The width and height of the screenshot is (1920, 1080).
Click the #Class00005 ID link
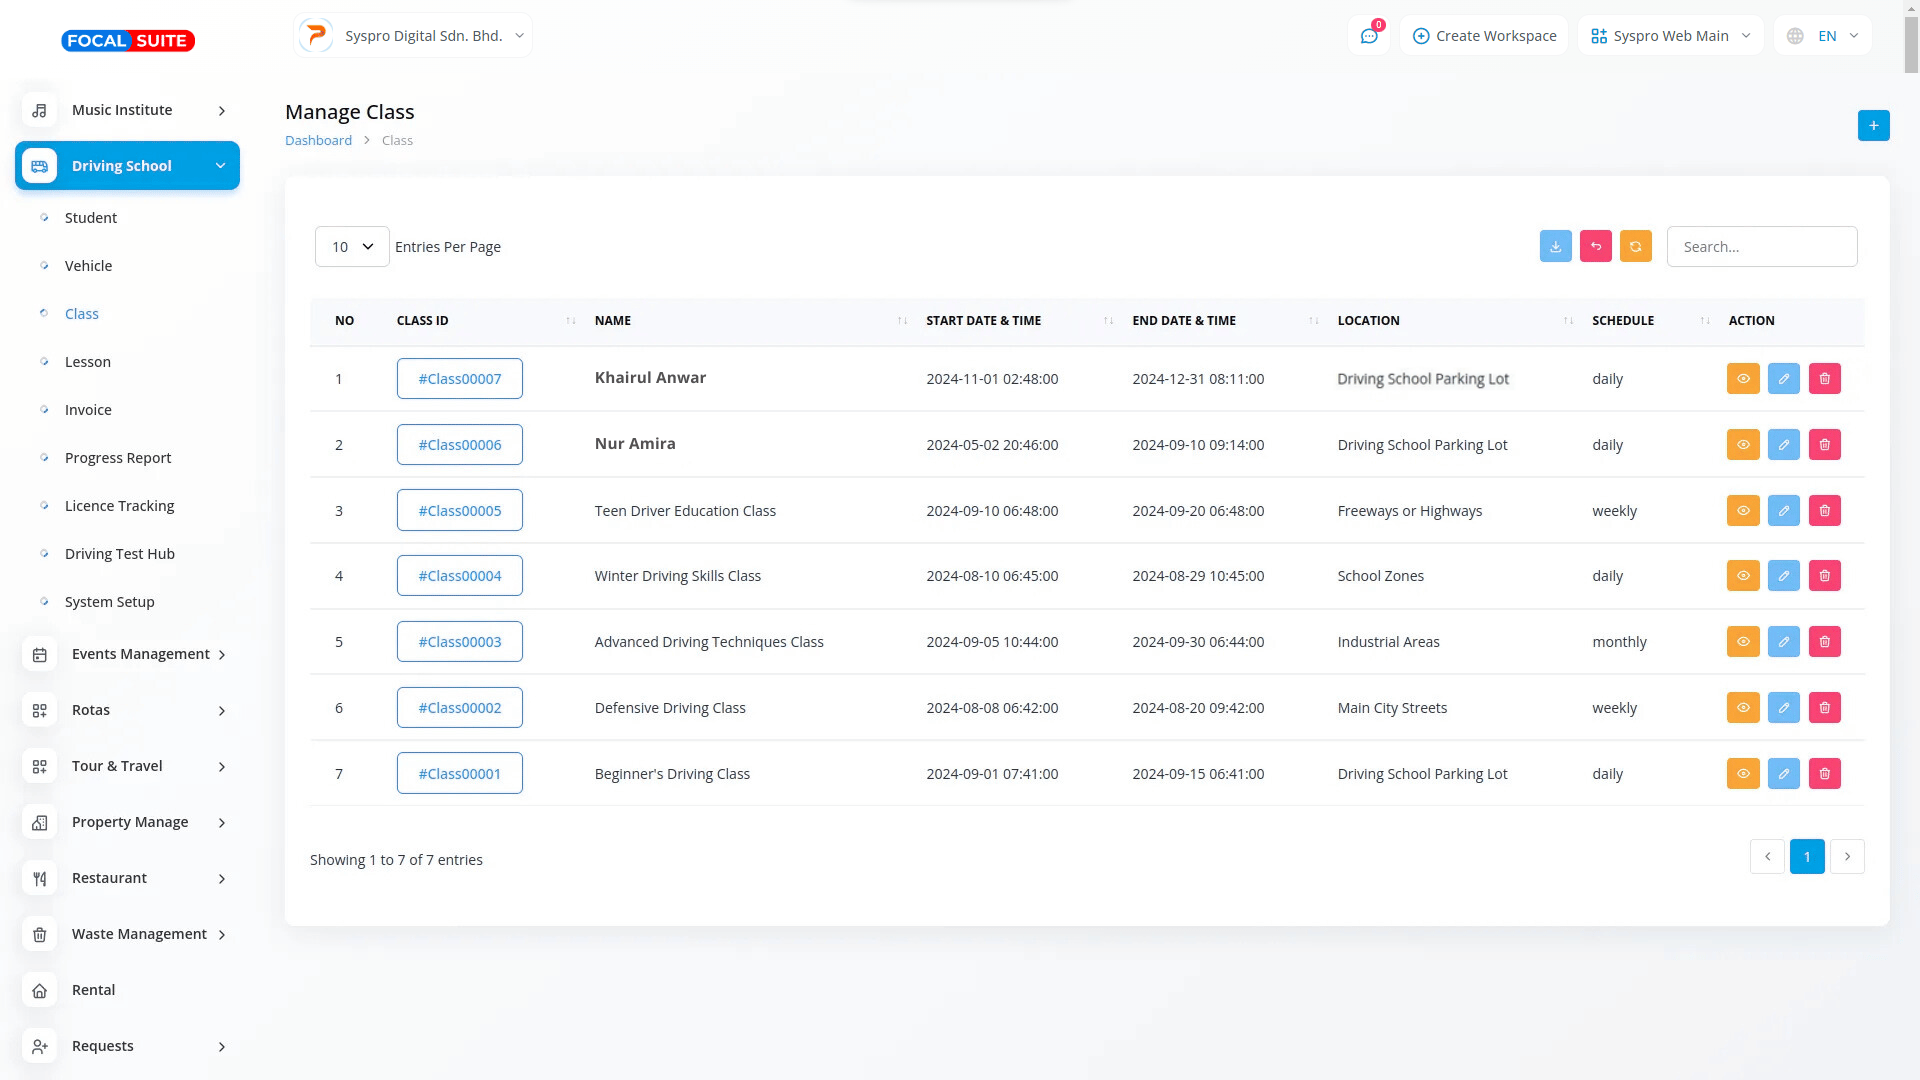point(459,511)
